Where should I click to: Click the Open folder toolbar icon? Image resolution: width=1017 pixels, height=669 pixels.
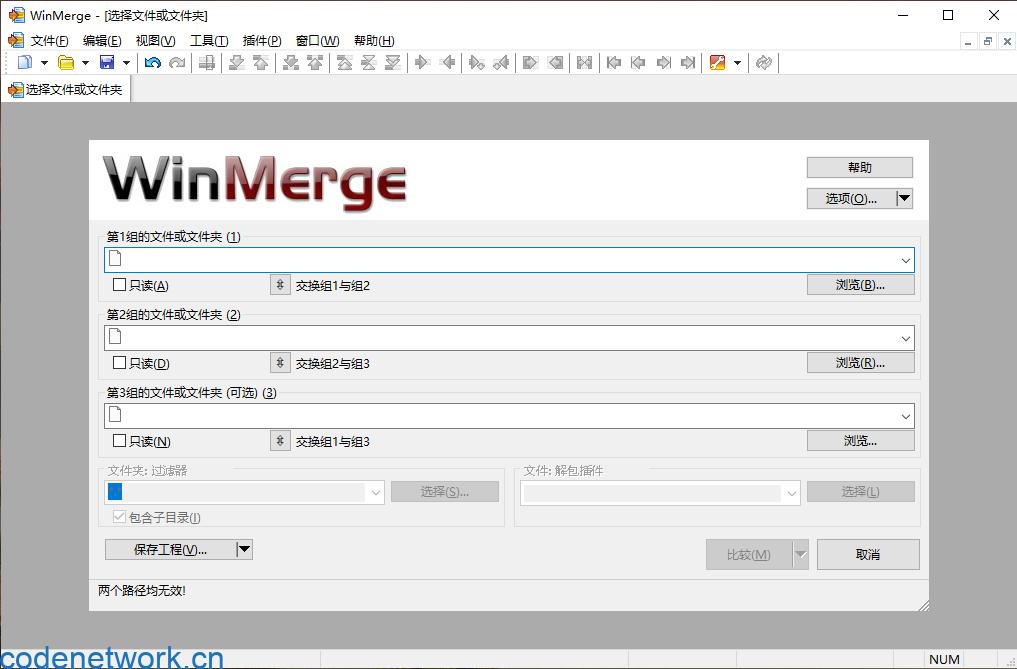pyautogui.click(x=66, y=63)
